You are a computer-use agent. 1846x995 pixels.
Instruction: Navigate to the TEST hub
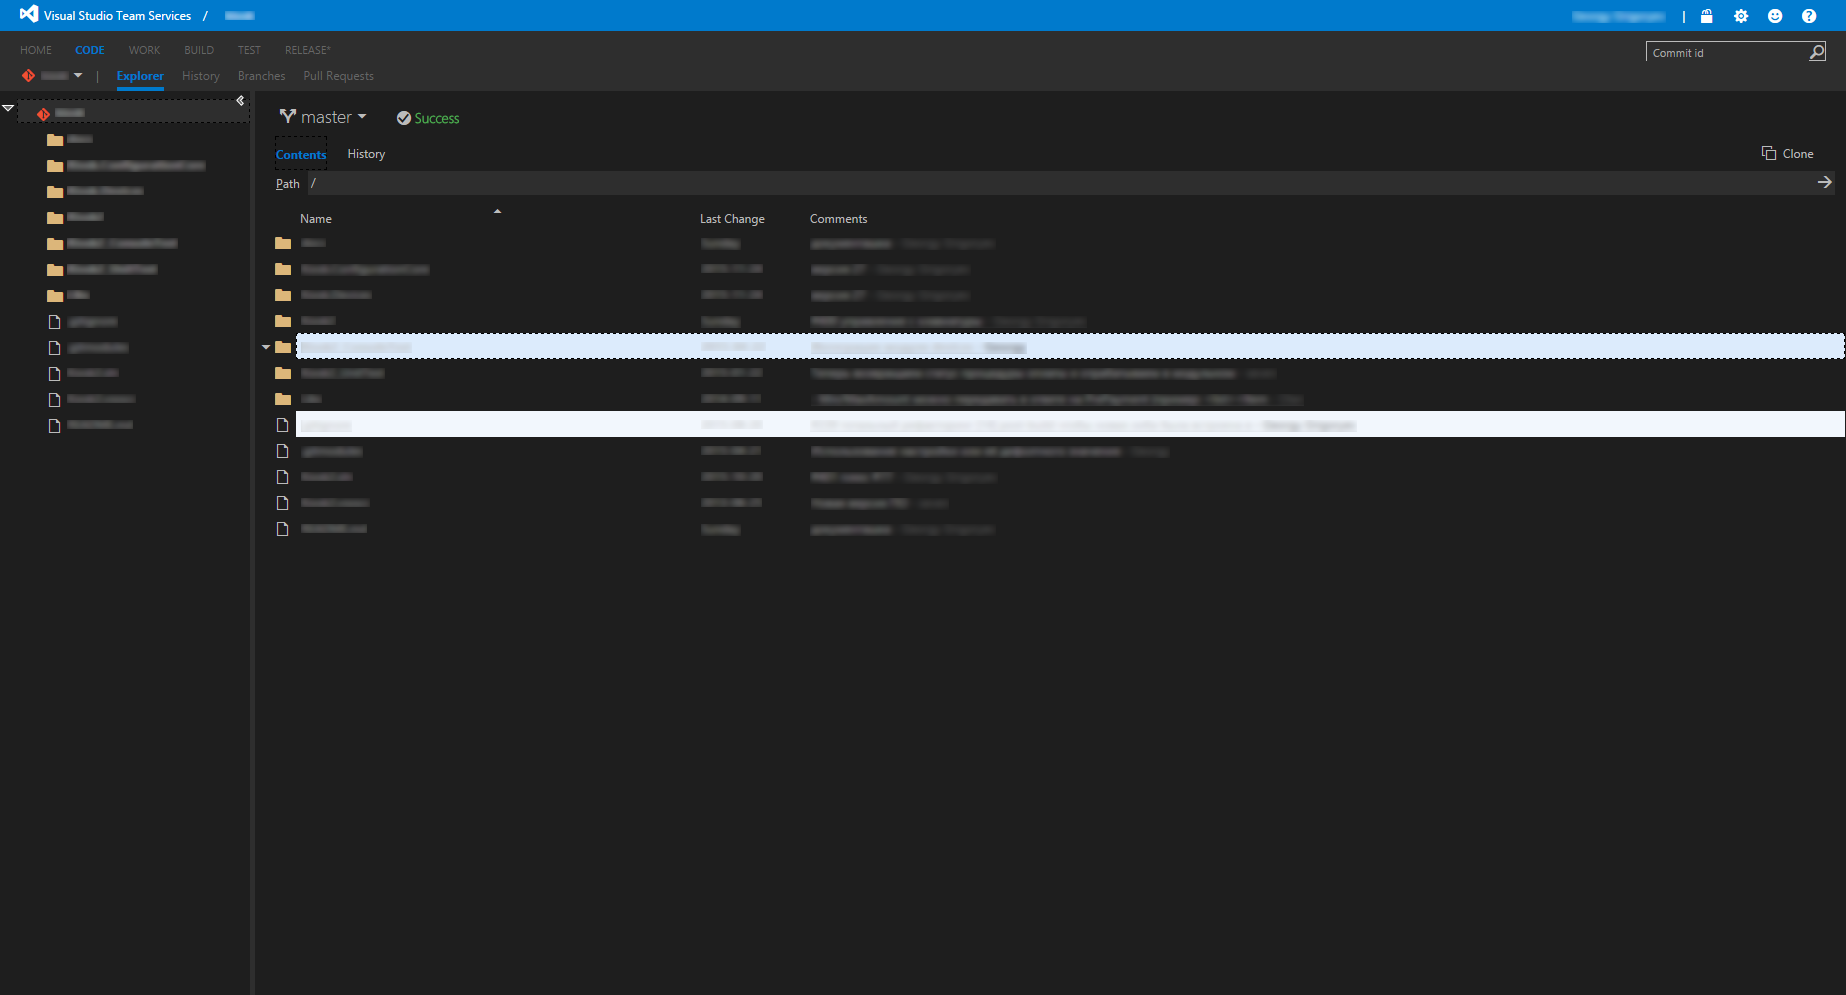[x=249, y=50]
